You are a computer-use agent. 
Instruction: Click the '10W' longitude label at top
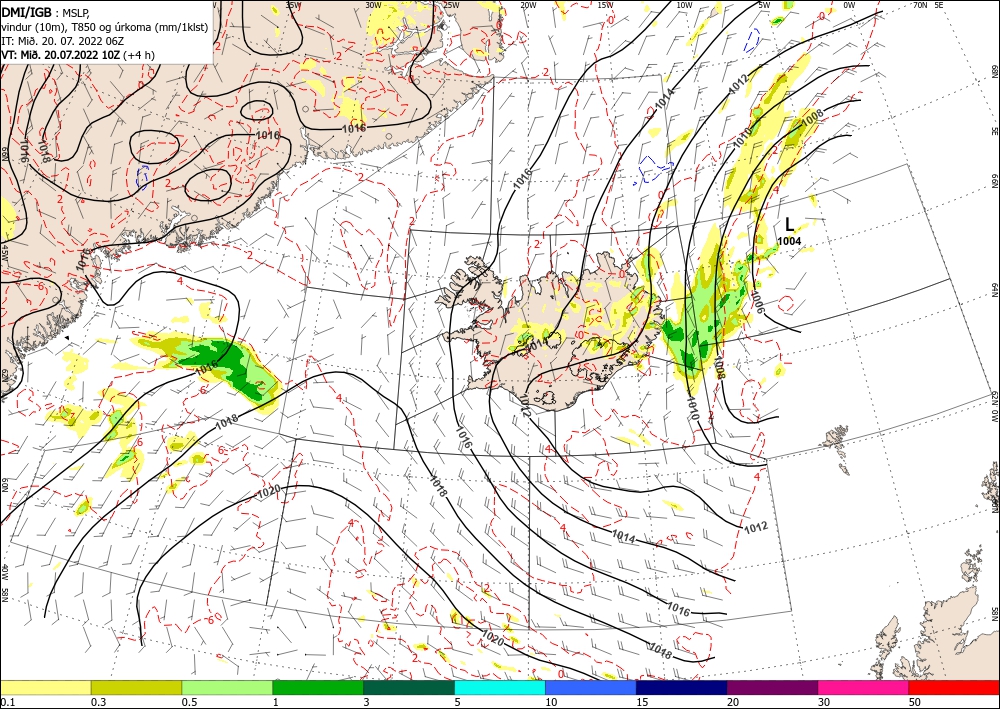tap(684, 4)
